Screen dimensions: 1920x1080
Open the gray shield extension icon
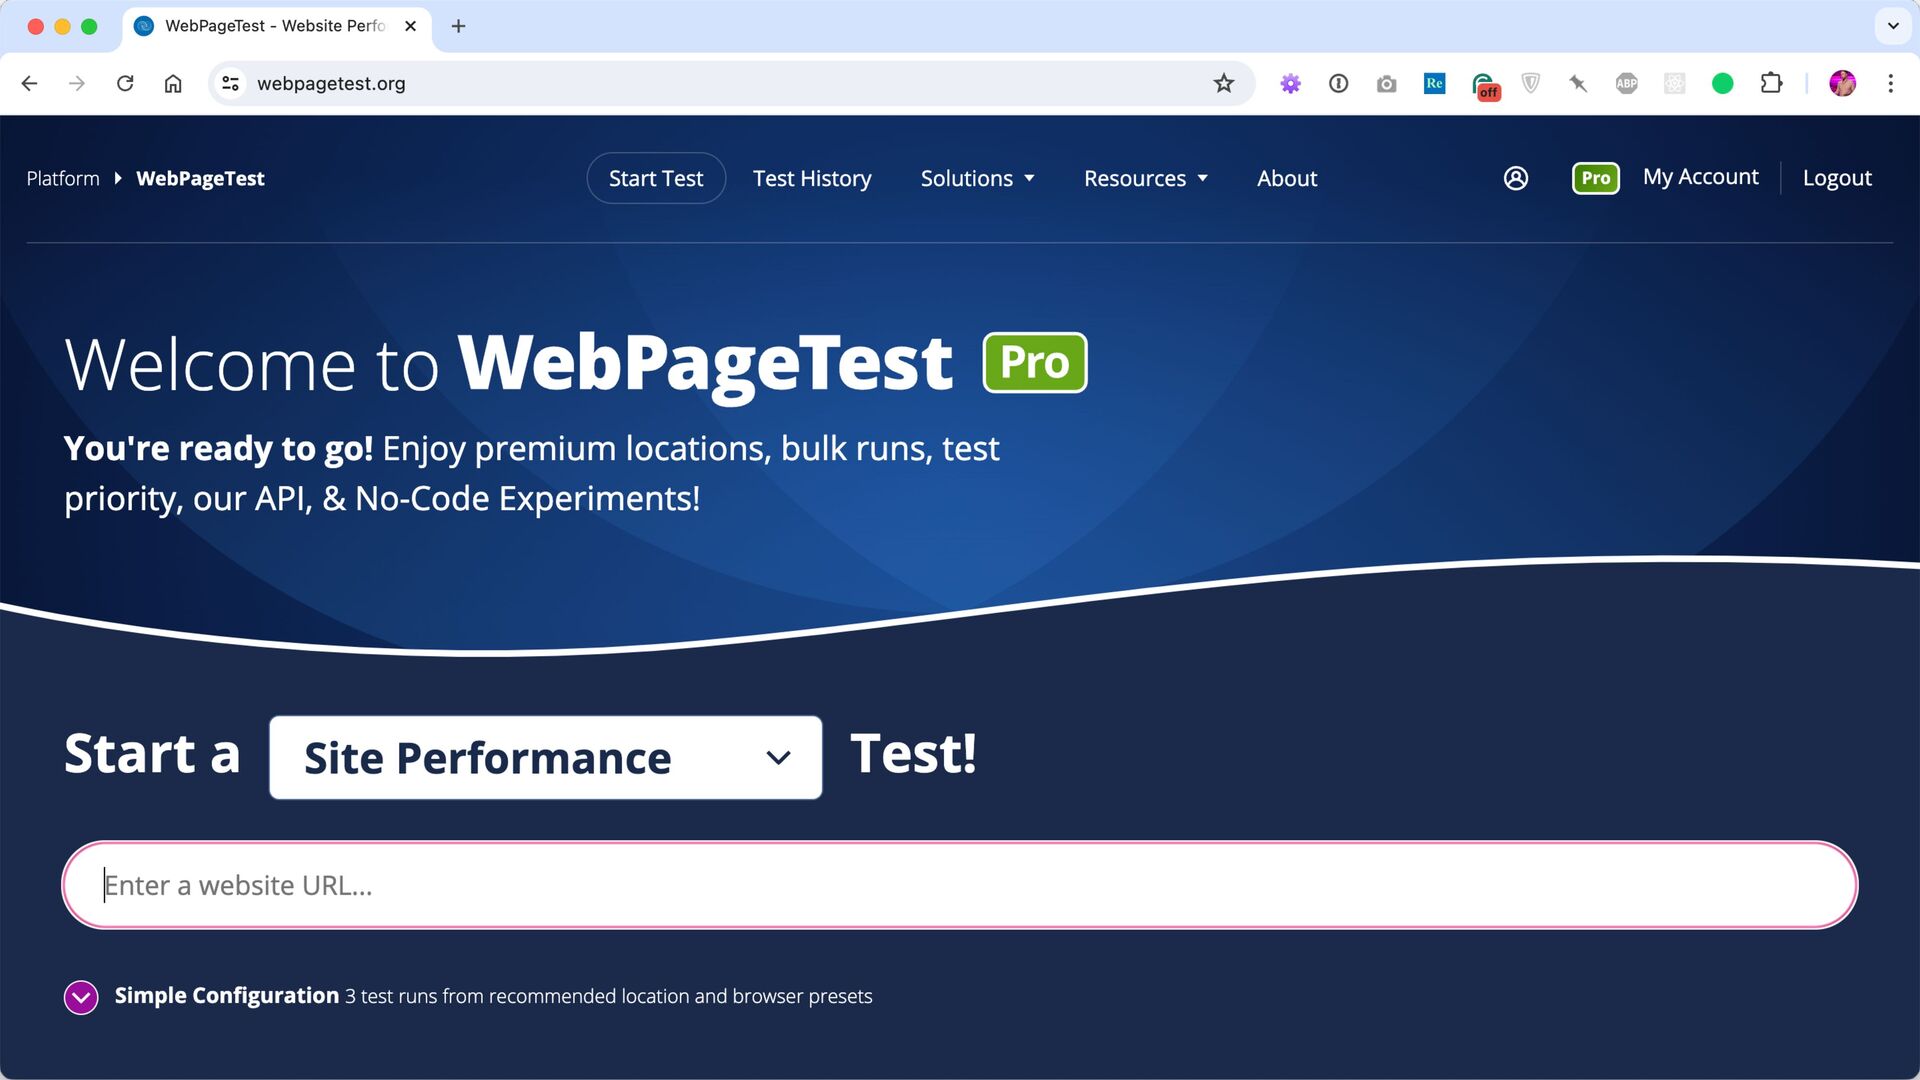click(x=1531, y=84)
